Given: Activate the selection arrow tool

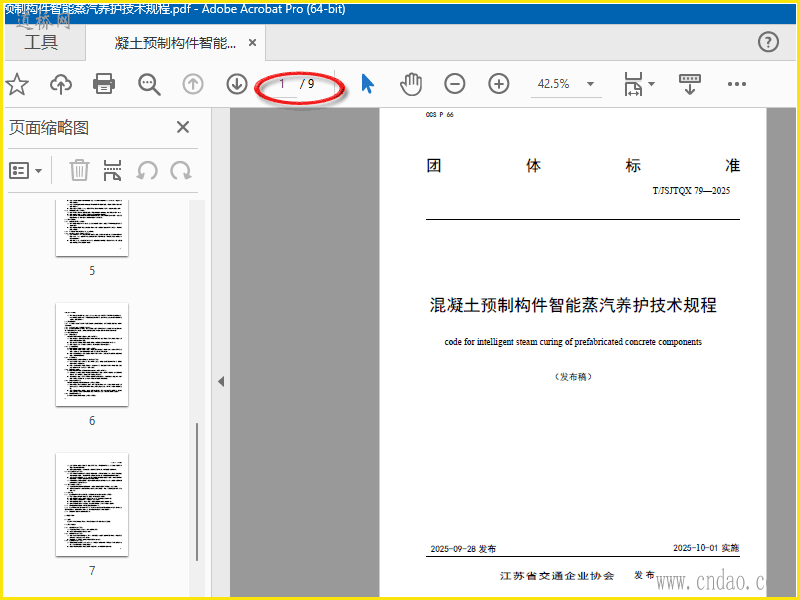Looking at the screenshot, I should [367, 84].
